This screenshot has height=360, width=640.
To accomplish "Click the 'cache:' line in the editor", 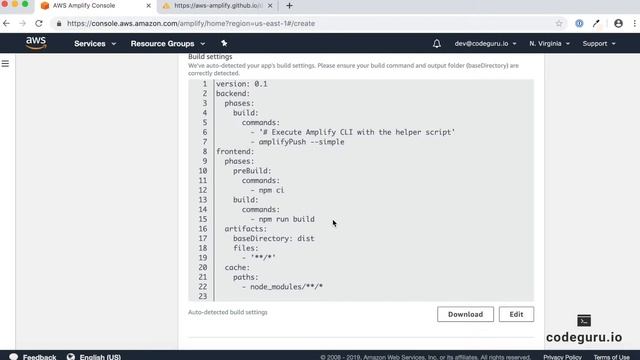I will (x=237, y=268).
